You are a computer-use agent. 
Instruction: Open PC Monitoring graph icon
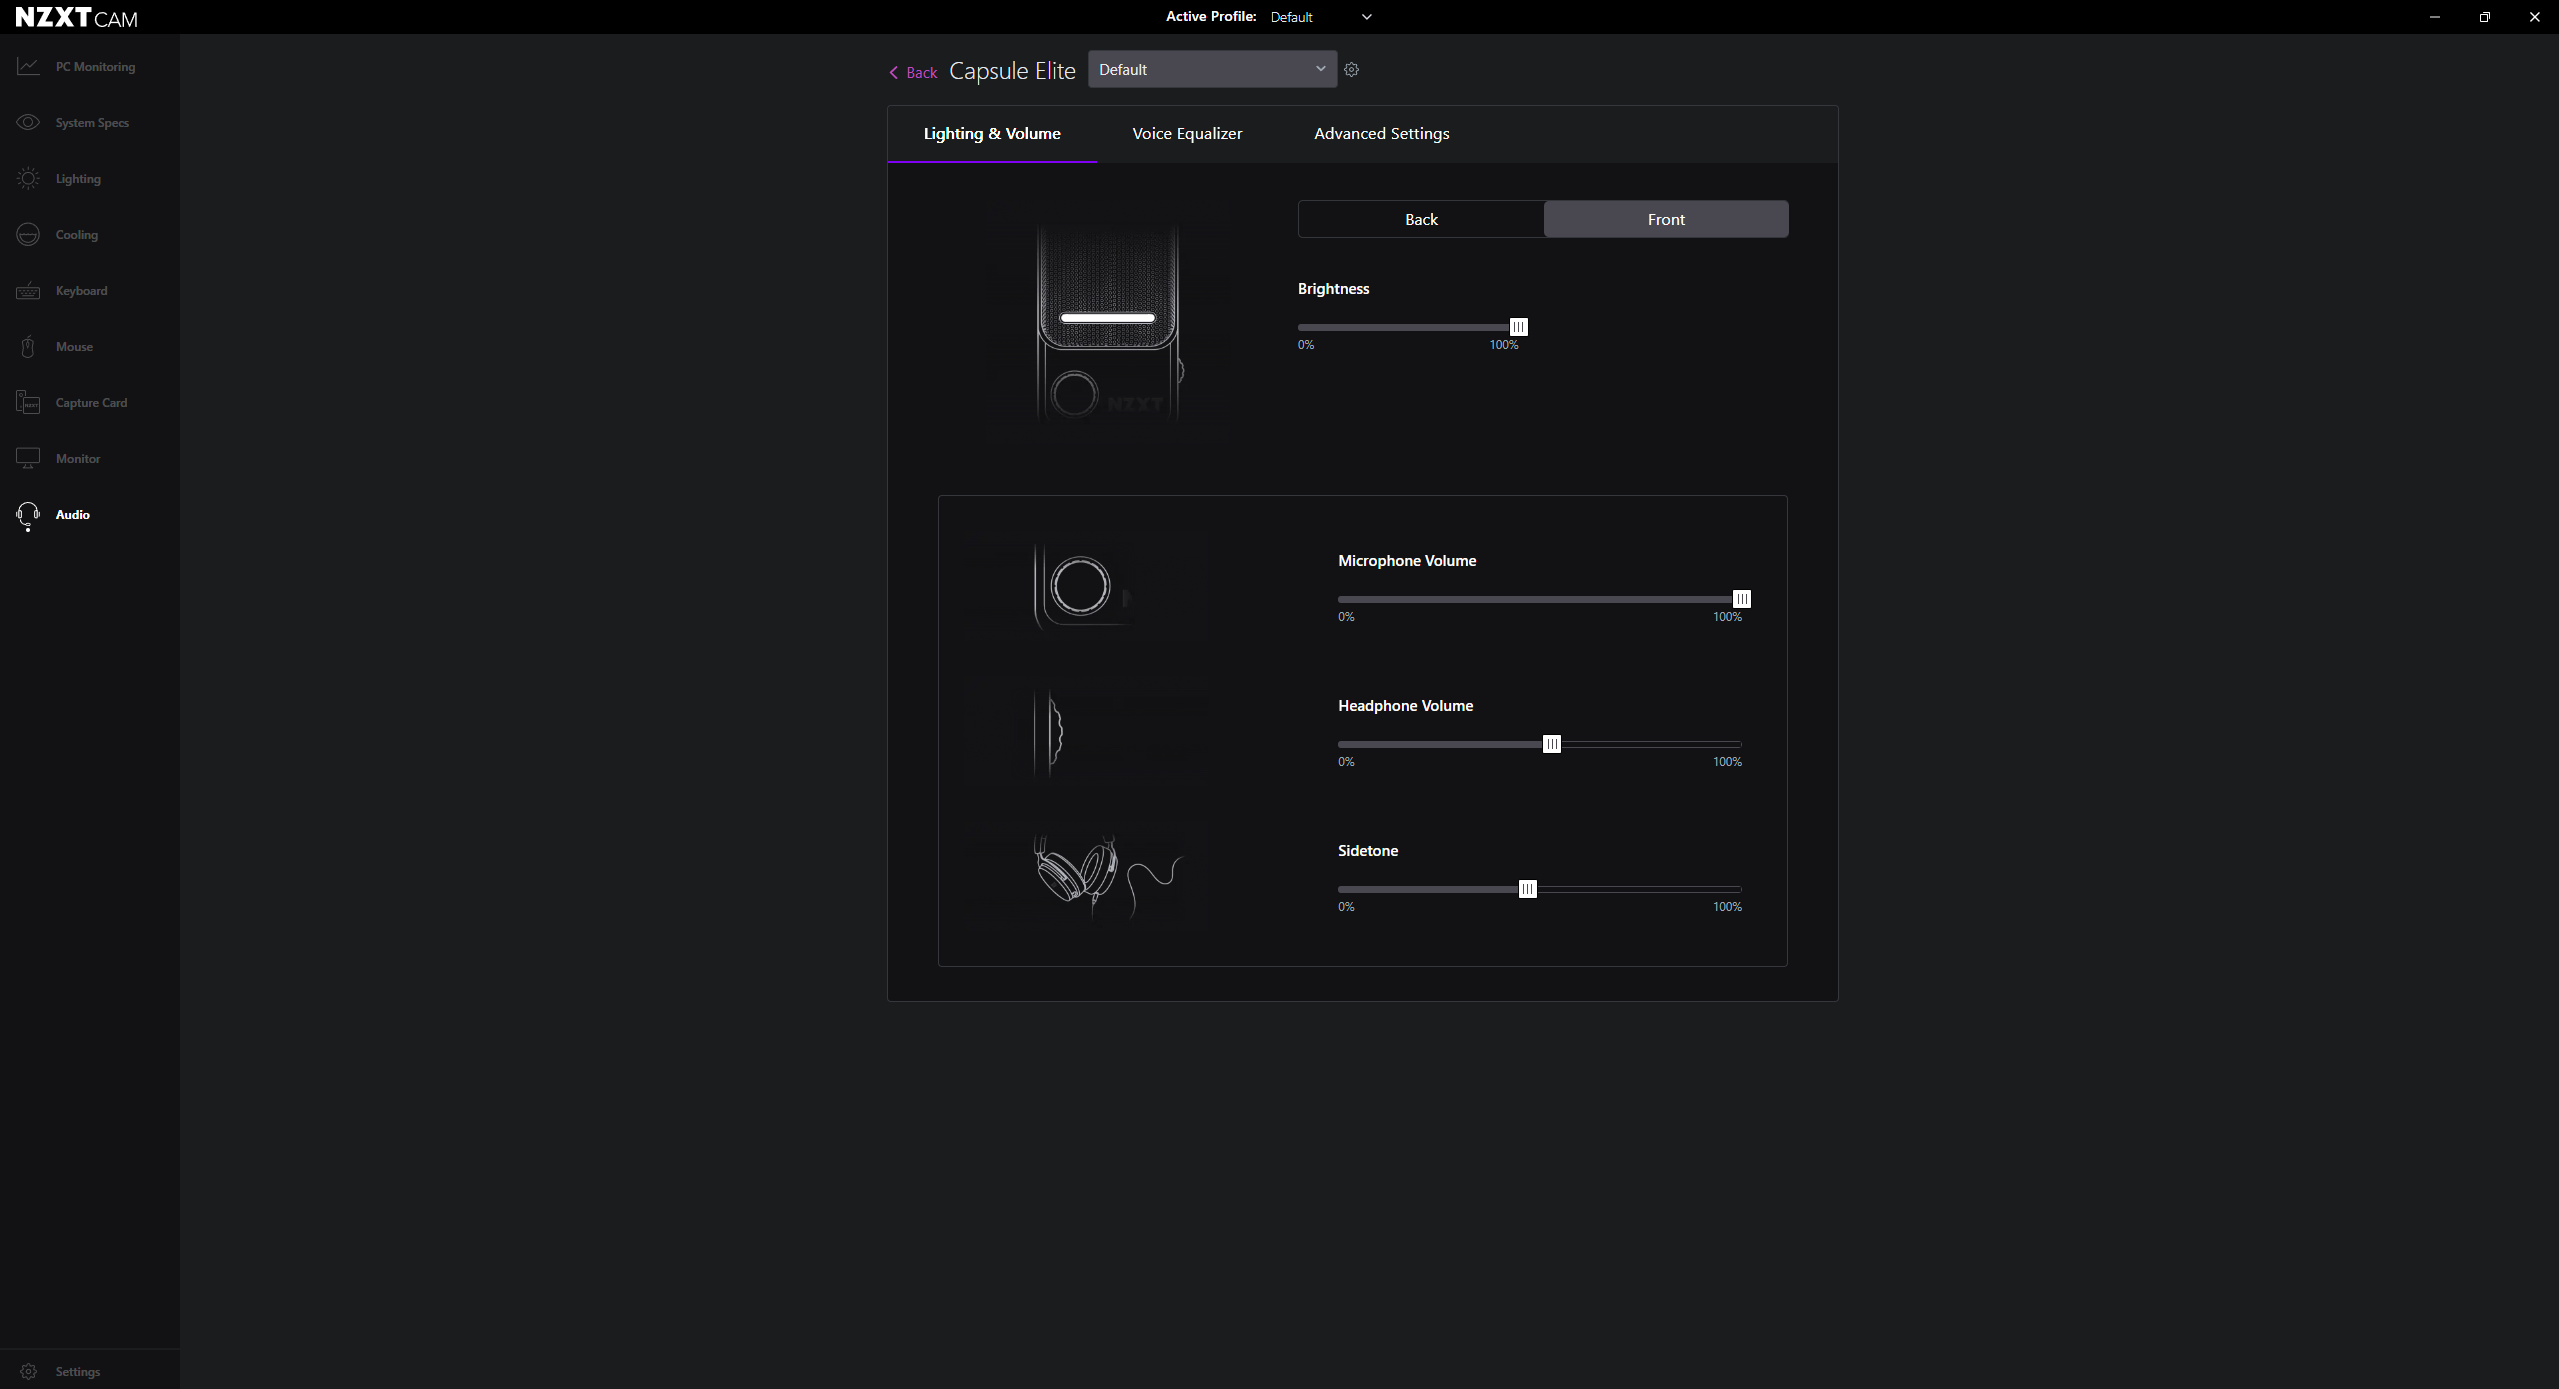coord(28,66)
